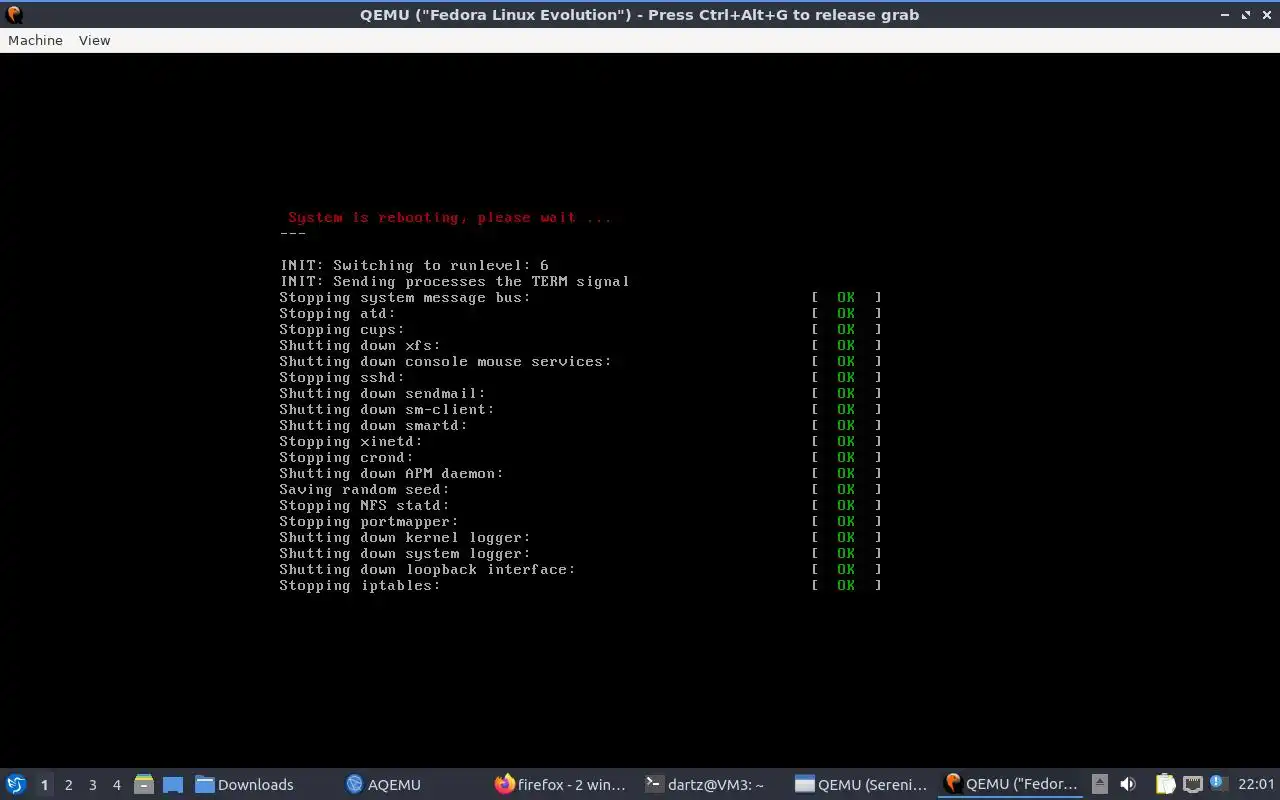Minimize the QEMU Fedora window
1280x800 pixels.
(1226, 15)
